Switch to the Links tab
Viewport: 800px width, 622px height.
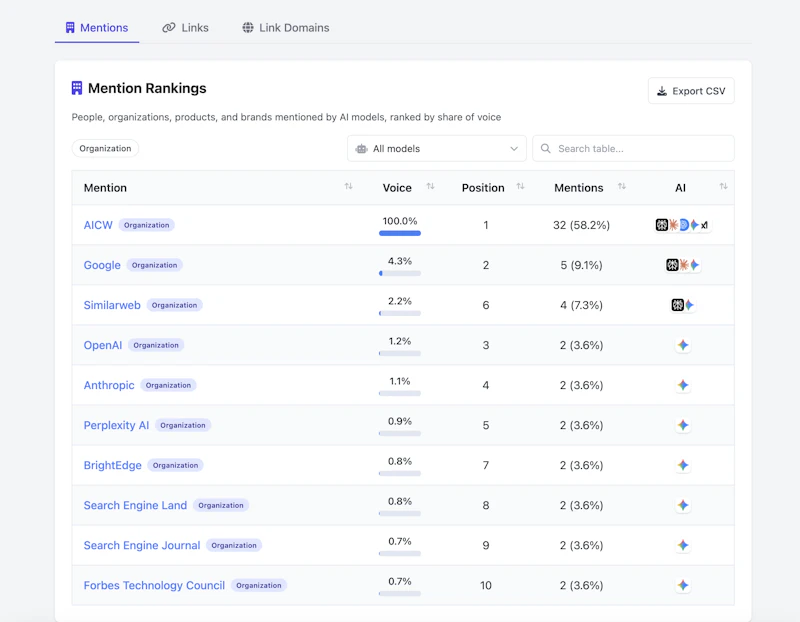pyautogui.click(x=185, y=28)
